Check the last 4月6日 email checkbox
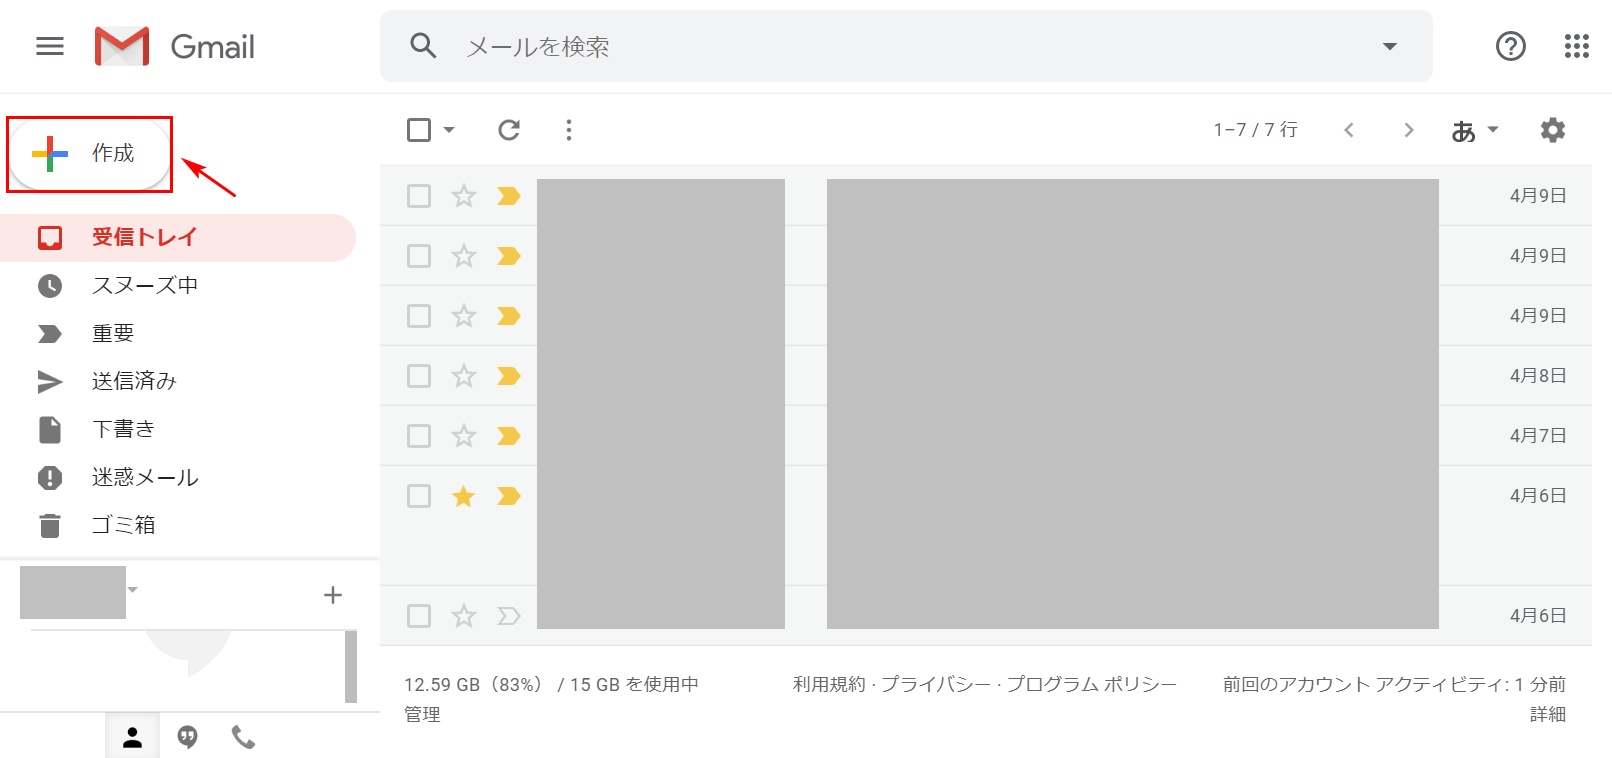Viewport: 1612px width, 758px height. (x=419, y=616)
